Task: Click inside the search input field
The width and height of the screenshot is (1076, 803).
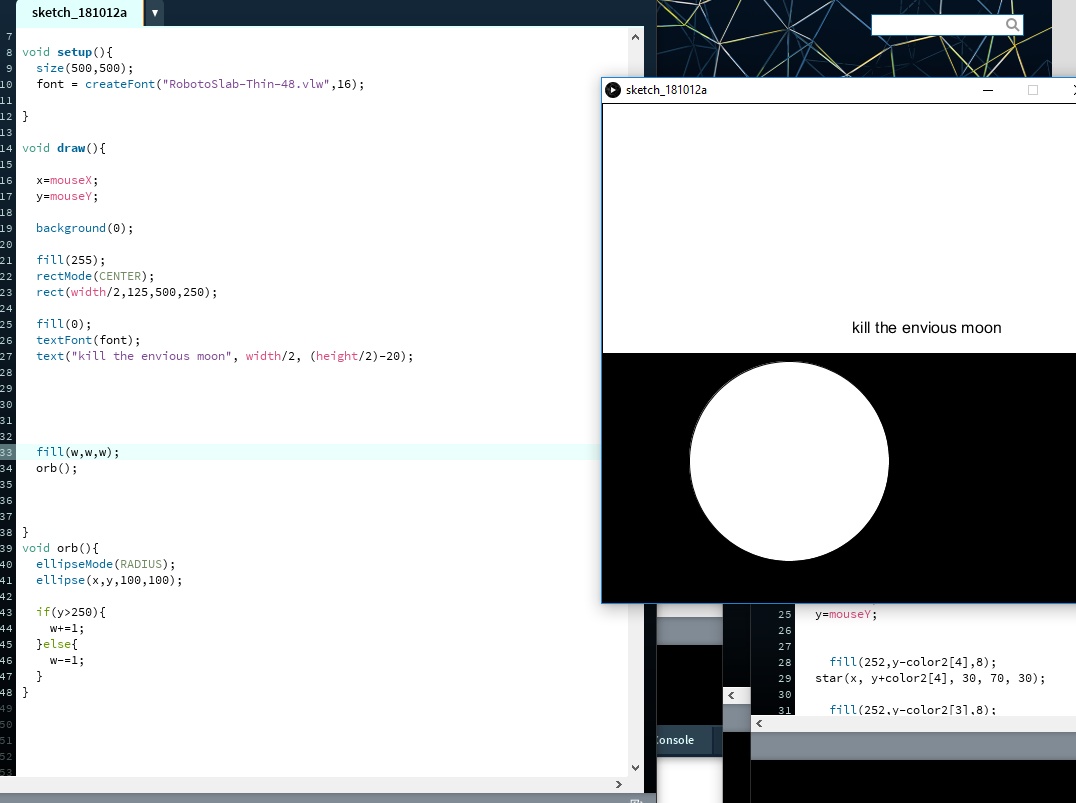Action: [936, 25]
